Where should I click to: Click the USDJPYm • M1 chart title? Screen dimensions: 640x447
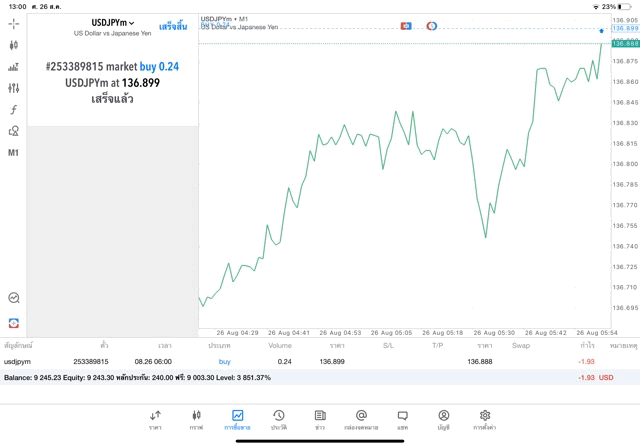[224, 19]
